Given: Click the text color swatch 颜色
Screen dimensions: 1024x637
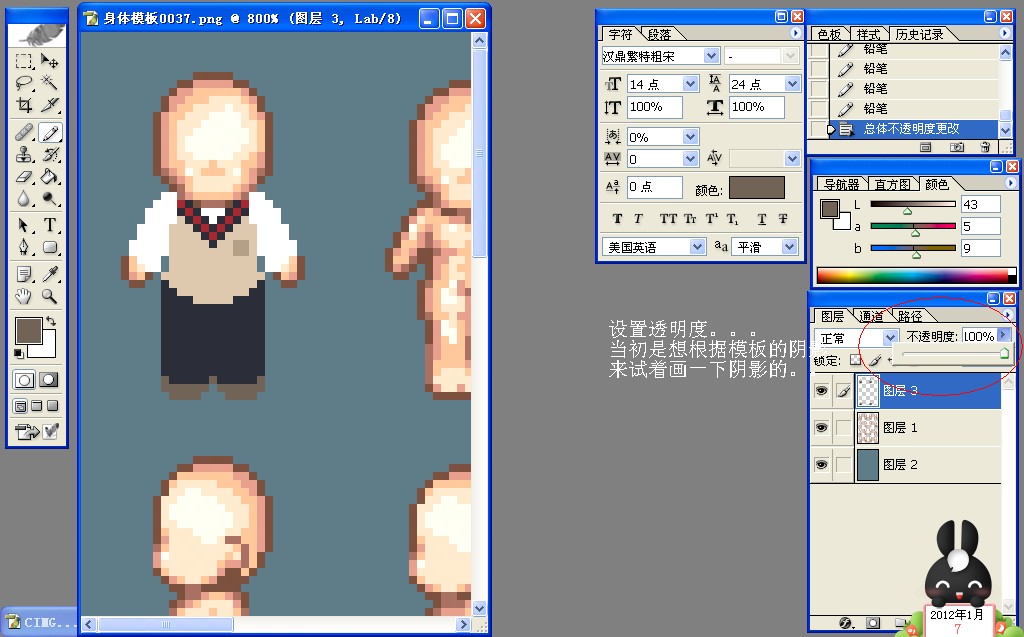Looking at the screenshot, I should pos(757,188).
